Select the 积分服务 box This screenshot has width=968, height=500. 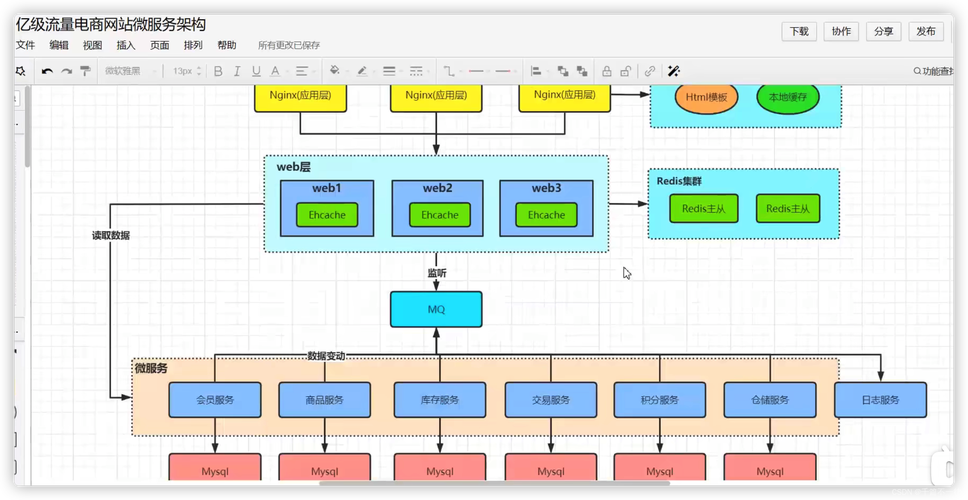(x=660, y=400)
